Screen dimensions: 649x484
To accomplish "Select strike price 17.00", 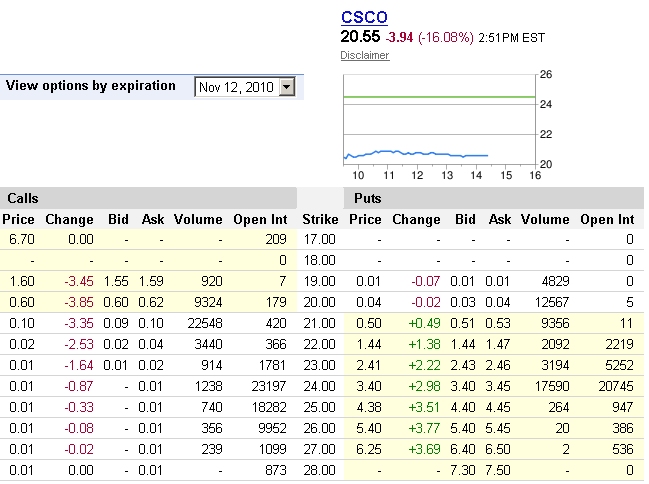I will click(x=320, y=239).
